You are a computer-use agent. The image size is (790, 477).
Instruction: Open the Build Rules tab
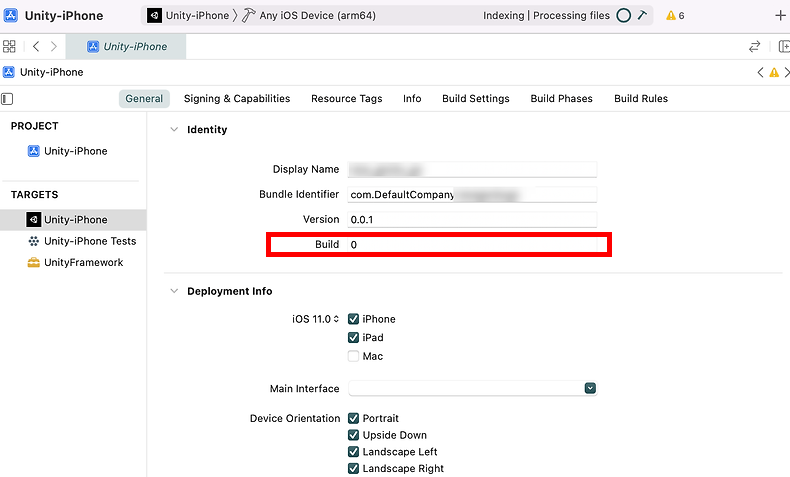click(x=641, y=99)
